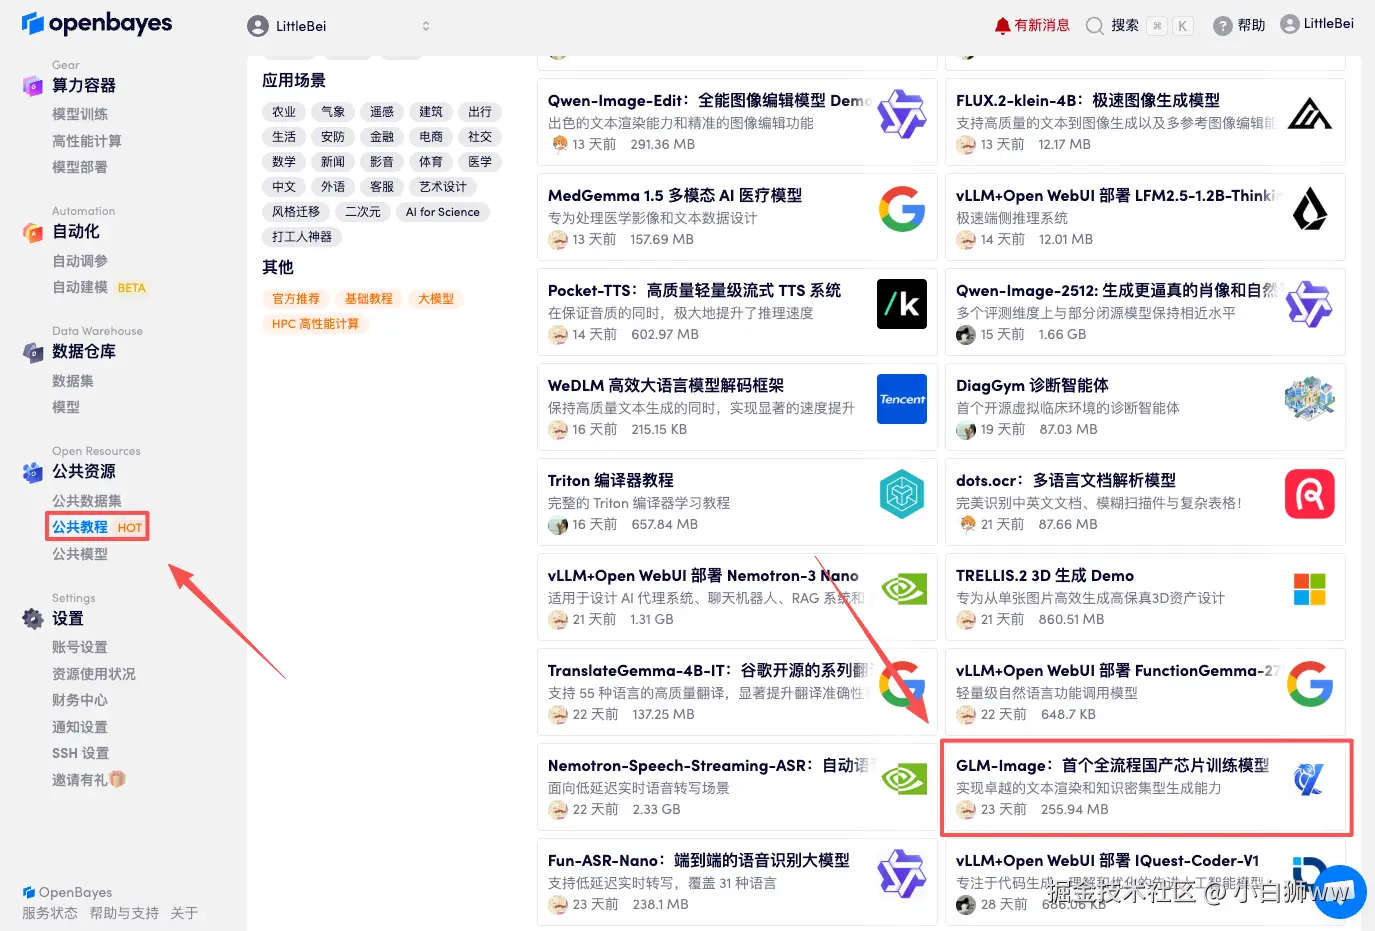Click TRELLIS.2 Microsoft logo

[x=1310, y=589]
